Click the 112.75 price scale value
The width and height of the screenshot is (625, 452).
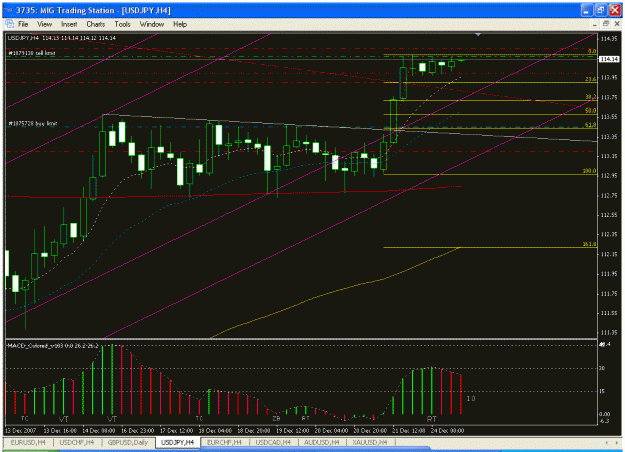[609, 195]
